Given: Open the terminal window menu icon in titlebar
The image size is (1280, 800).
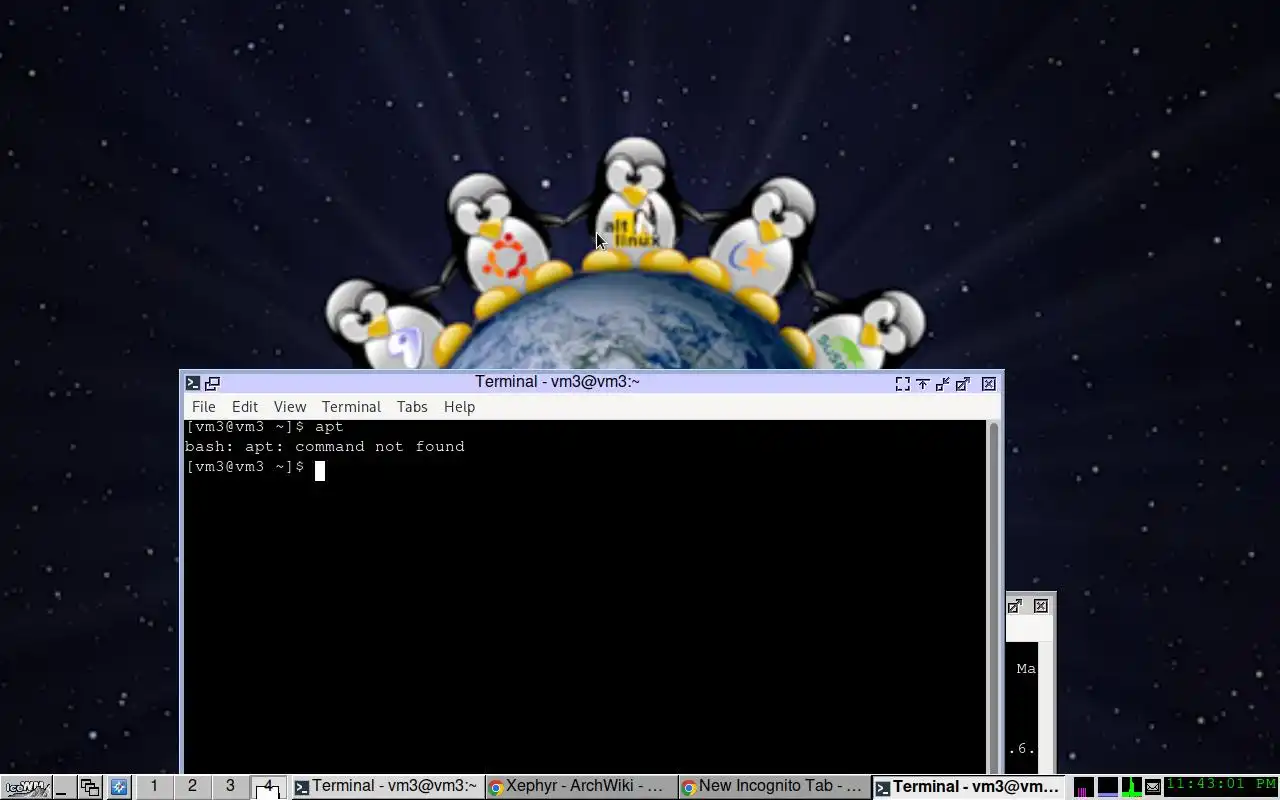Looking at the screenshot, I should 193,383.
